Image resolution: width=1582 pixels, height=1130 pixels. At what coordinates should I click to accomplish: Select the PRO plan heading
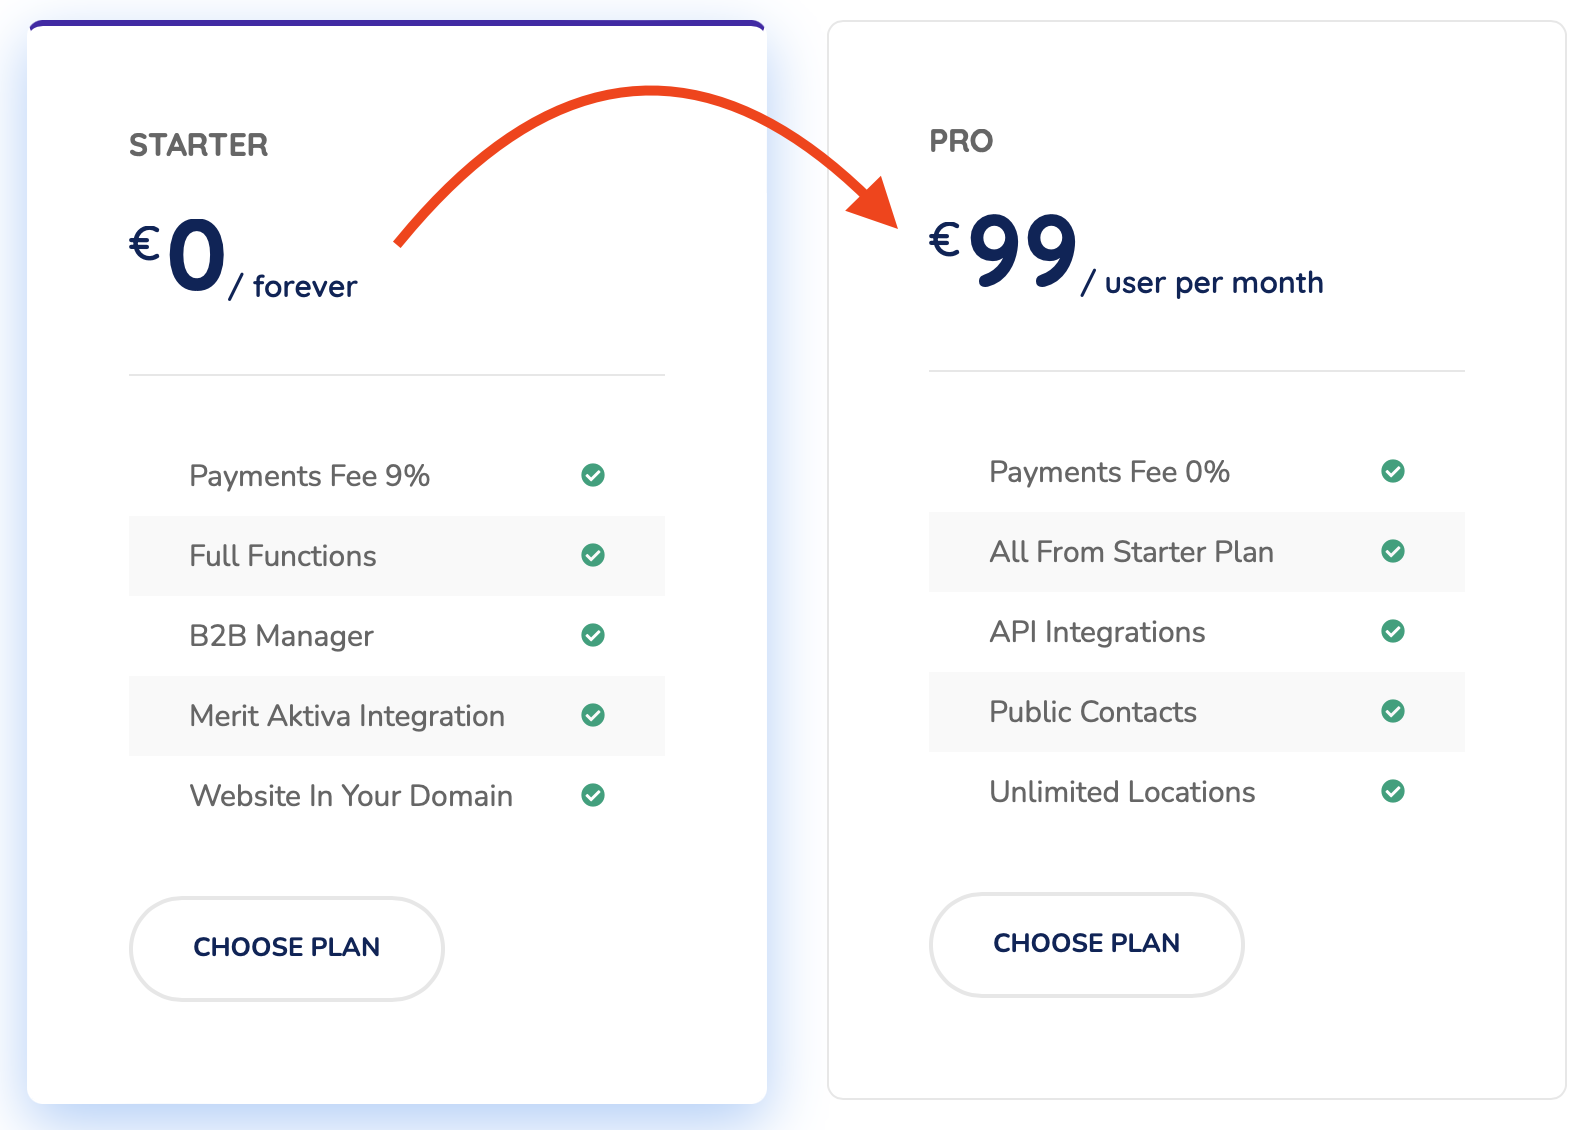tap(961, 141)
